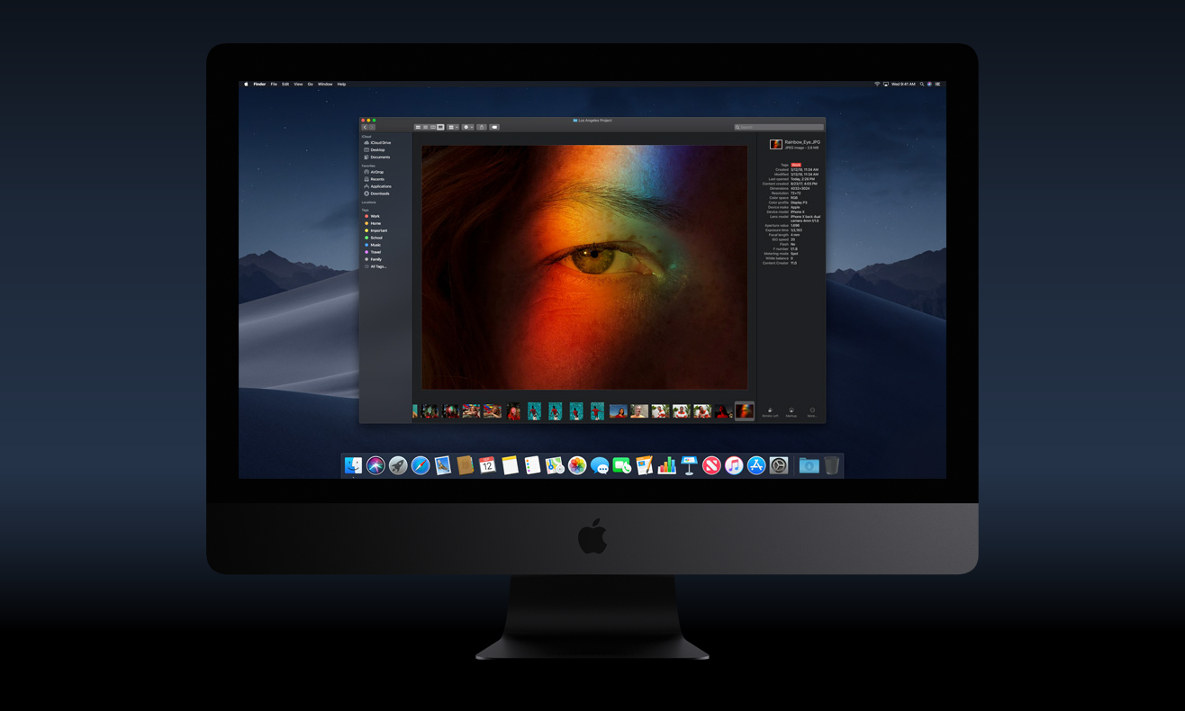
Task: Open Safari from the Dock
Action: (420, 465)
